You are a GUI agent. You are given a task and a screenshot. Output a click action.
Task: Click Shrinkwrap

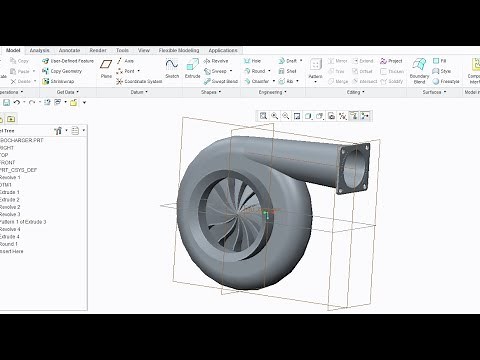(x=58, y=81)
